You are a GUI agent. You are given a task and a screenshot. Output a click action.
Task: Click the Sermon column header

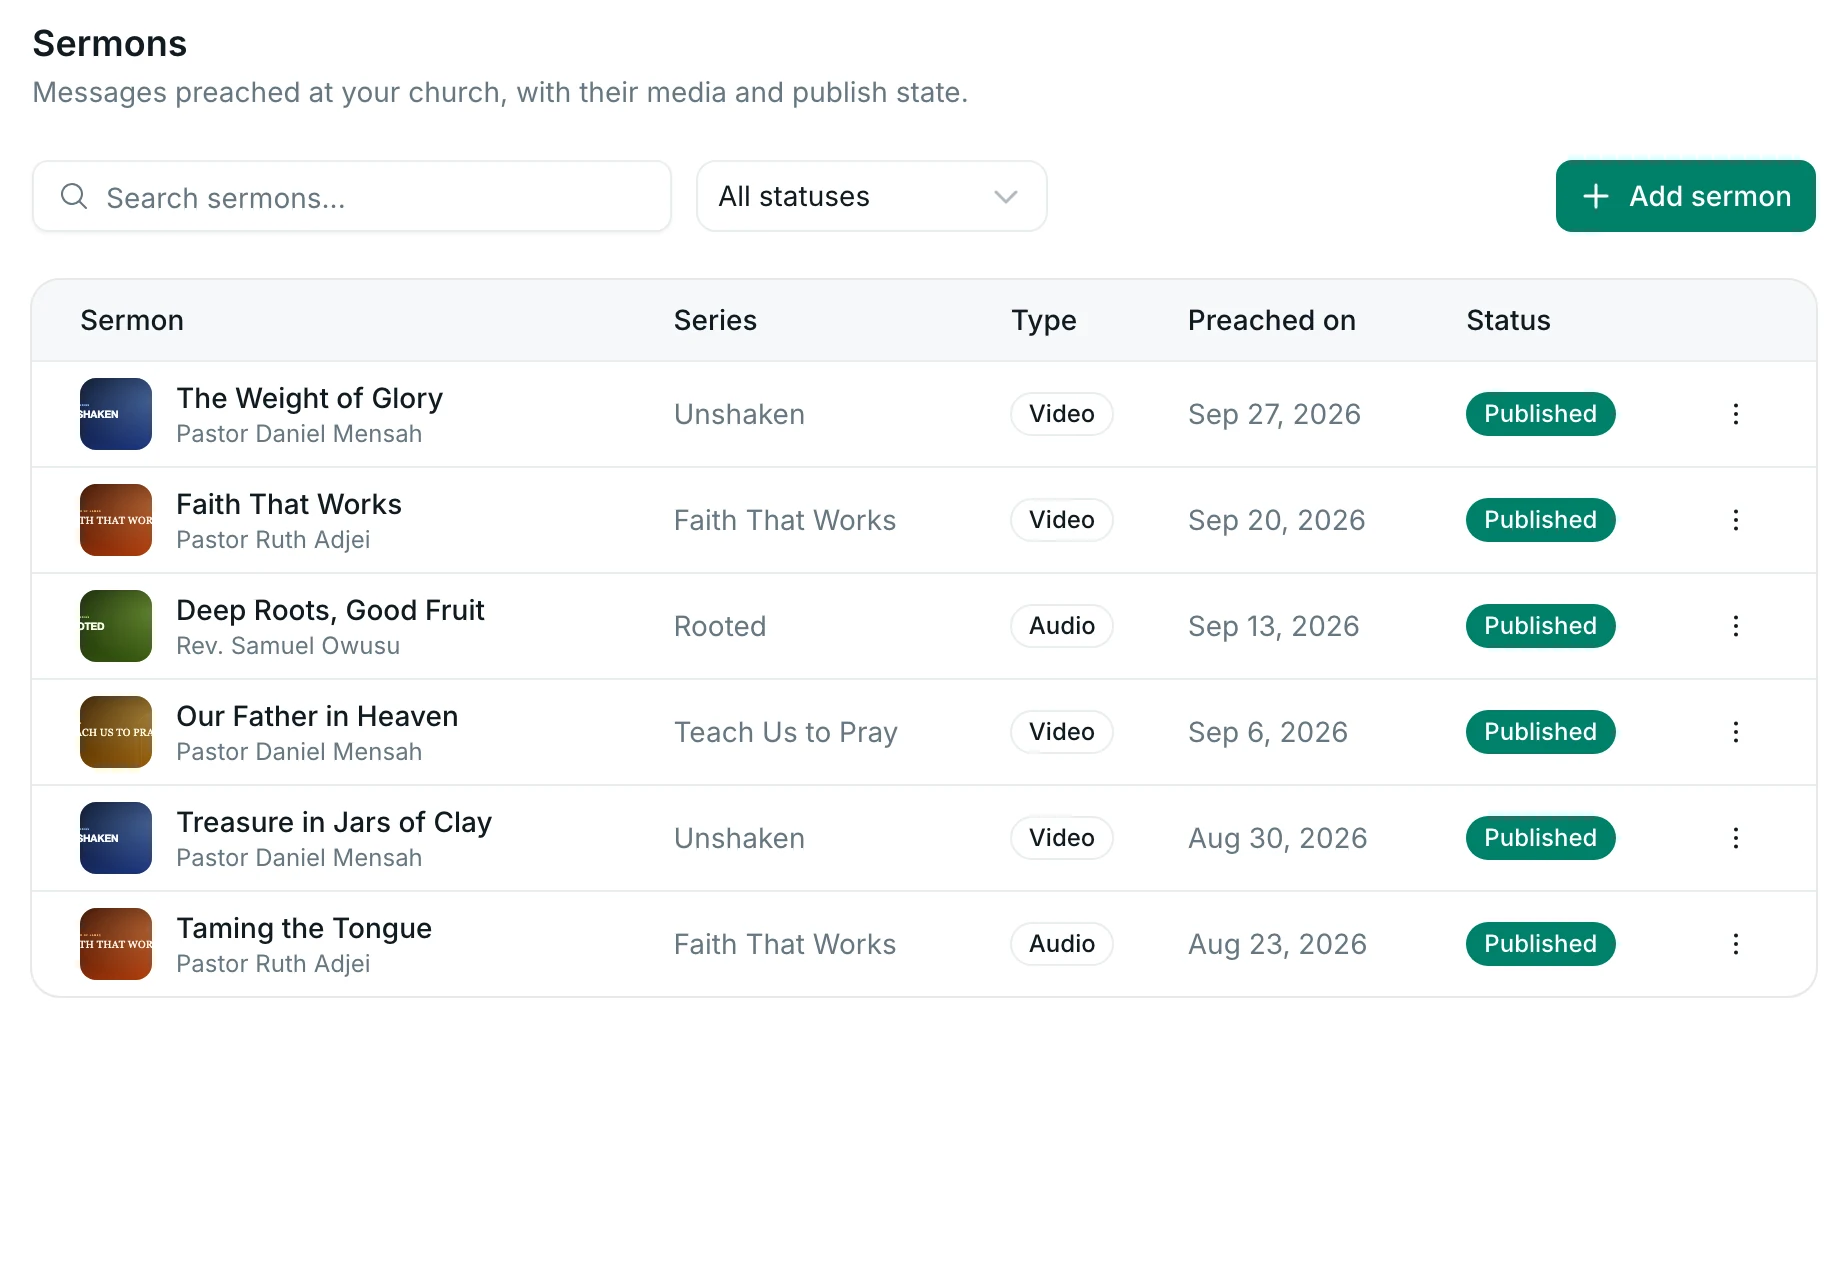[x=132, y=320]
